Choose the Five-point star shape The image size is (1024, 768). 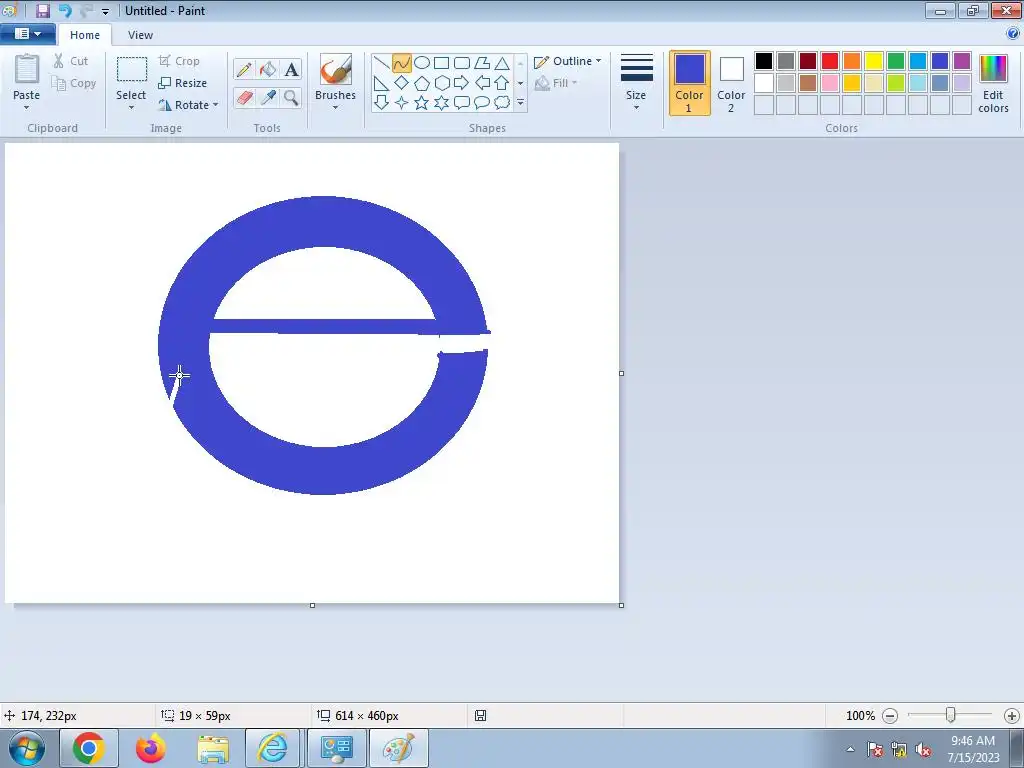click(x=422, y=103)
